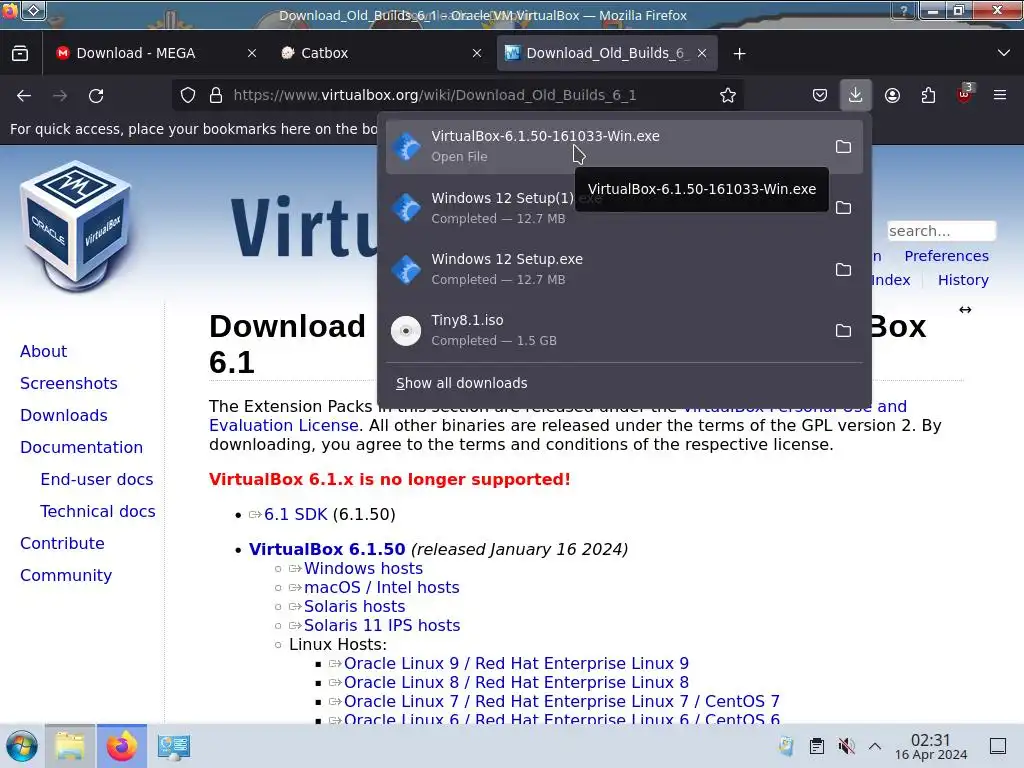Screen dimensions: 1024x768
Task: Open Preferences link
Action: pos(946,256)
